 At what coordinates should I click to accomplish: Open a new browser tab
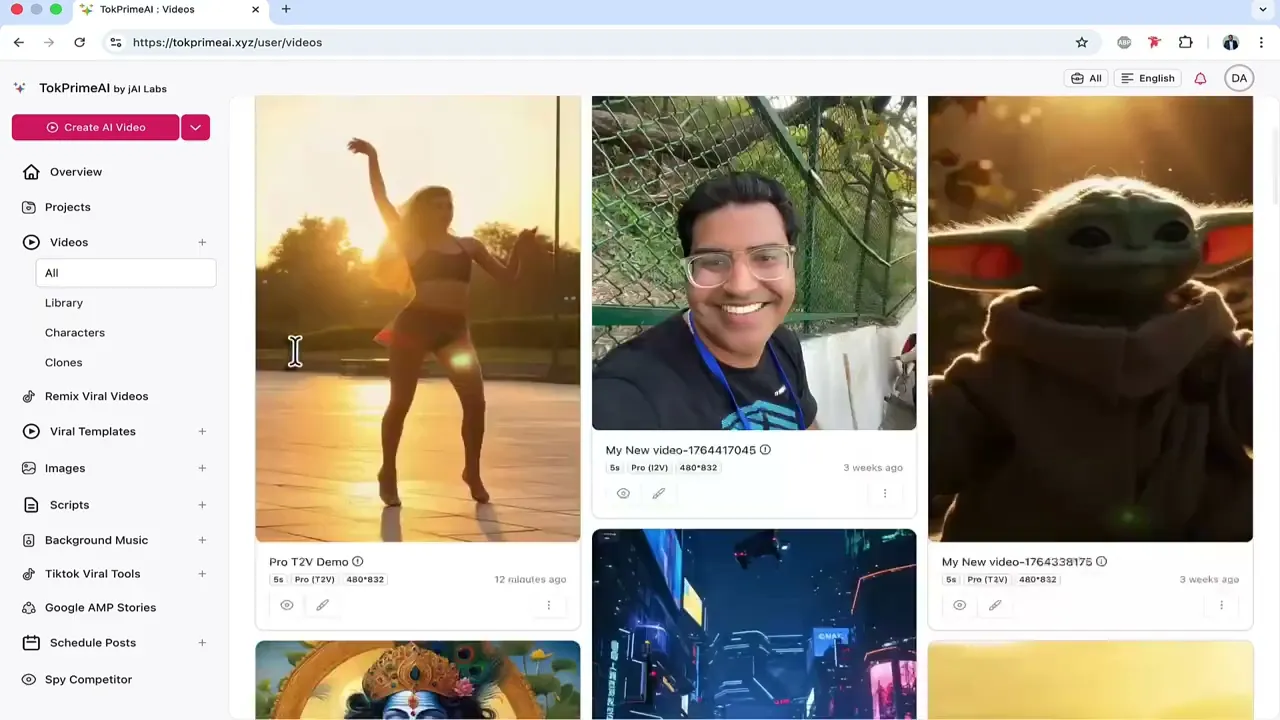pyautogui.click(x=286, y=9)
